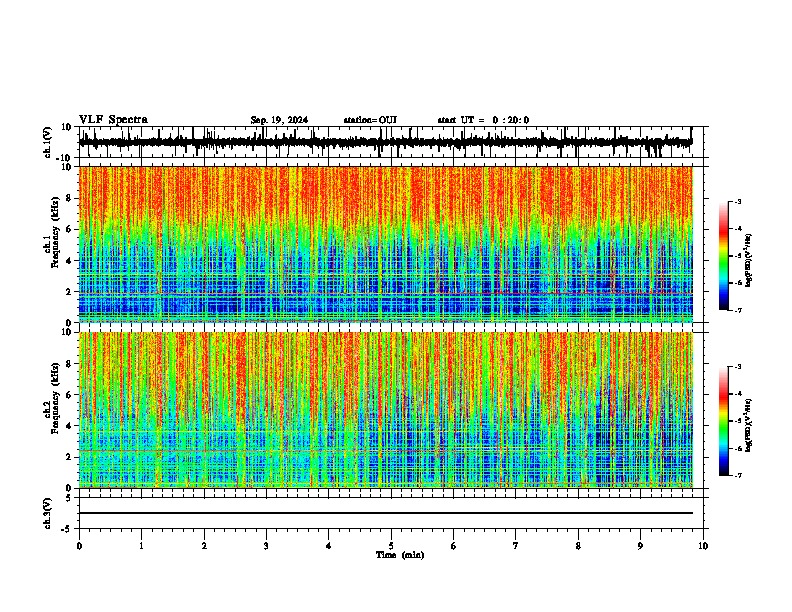Click the flat ch.3 voltage line
Screen dimensions: 792x612
coord(385,513)
